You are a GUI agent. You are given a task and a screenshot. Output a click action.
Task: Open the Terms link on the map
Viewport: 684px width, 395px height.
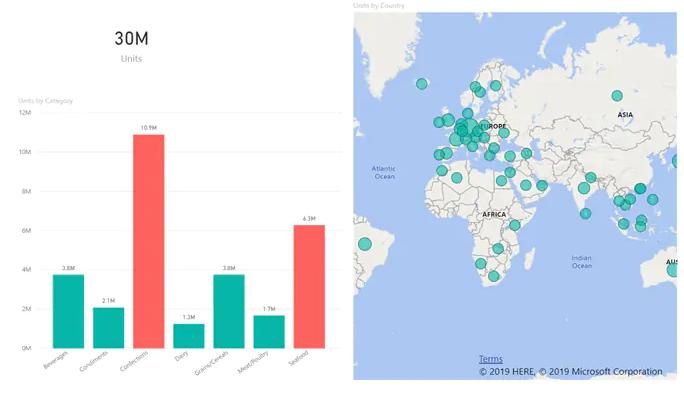(x=491, y=359)
